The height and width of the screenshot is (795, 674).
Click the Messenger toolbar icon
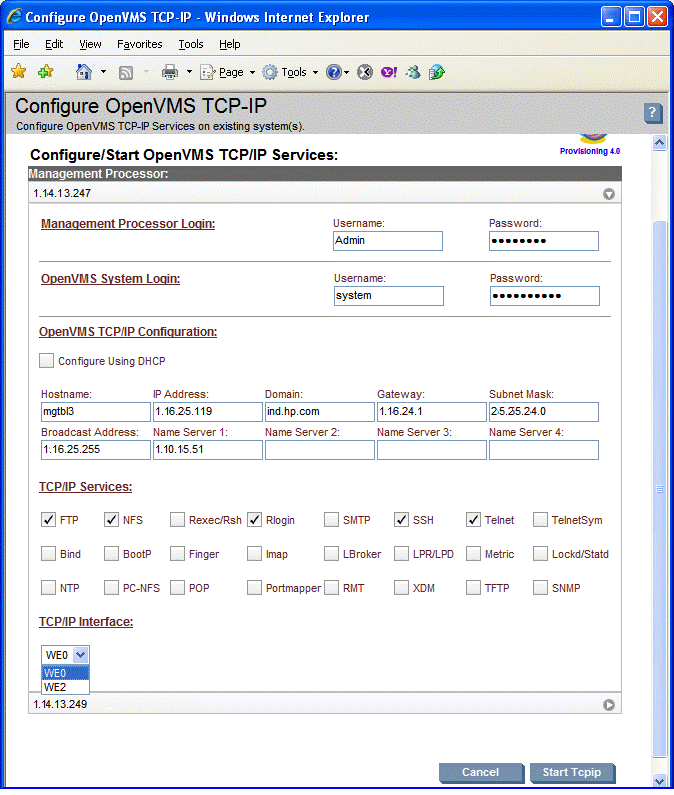pyautogui.click(x=413, y=73)
